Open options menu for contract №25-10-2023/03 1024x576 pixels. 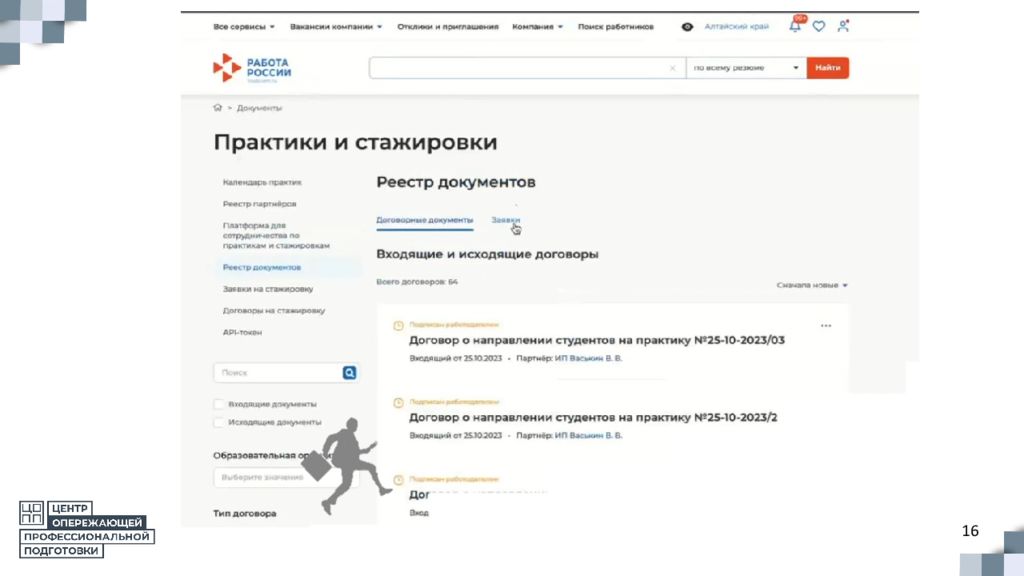click(x=826, y=325)
